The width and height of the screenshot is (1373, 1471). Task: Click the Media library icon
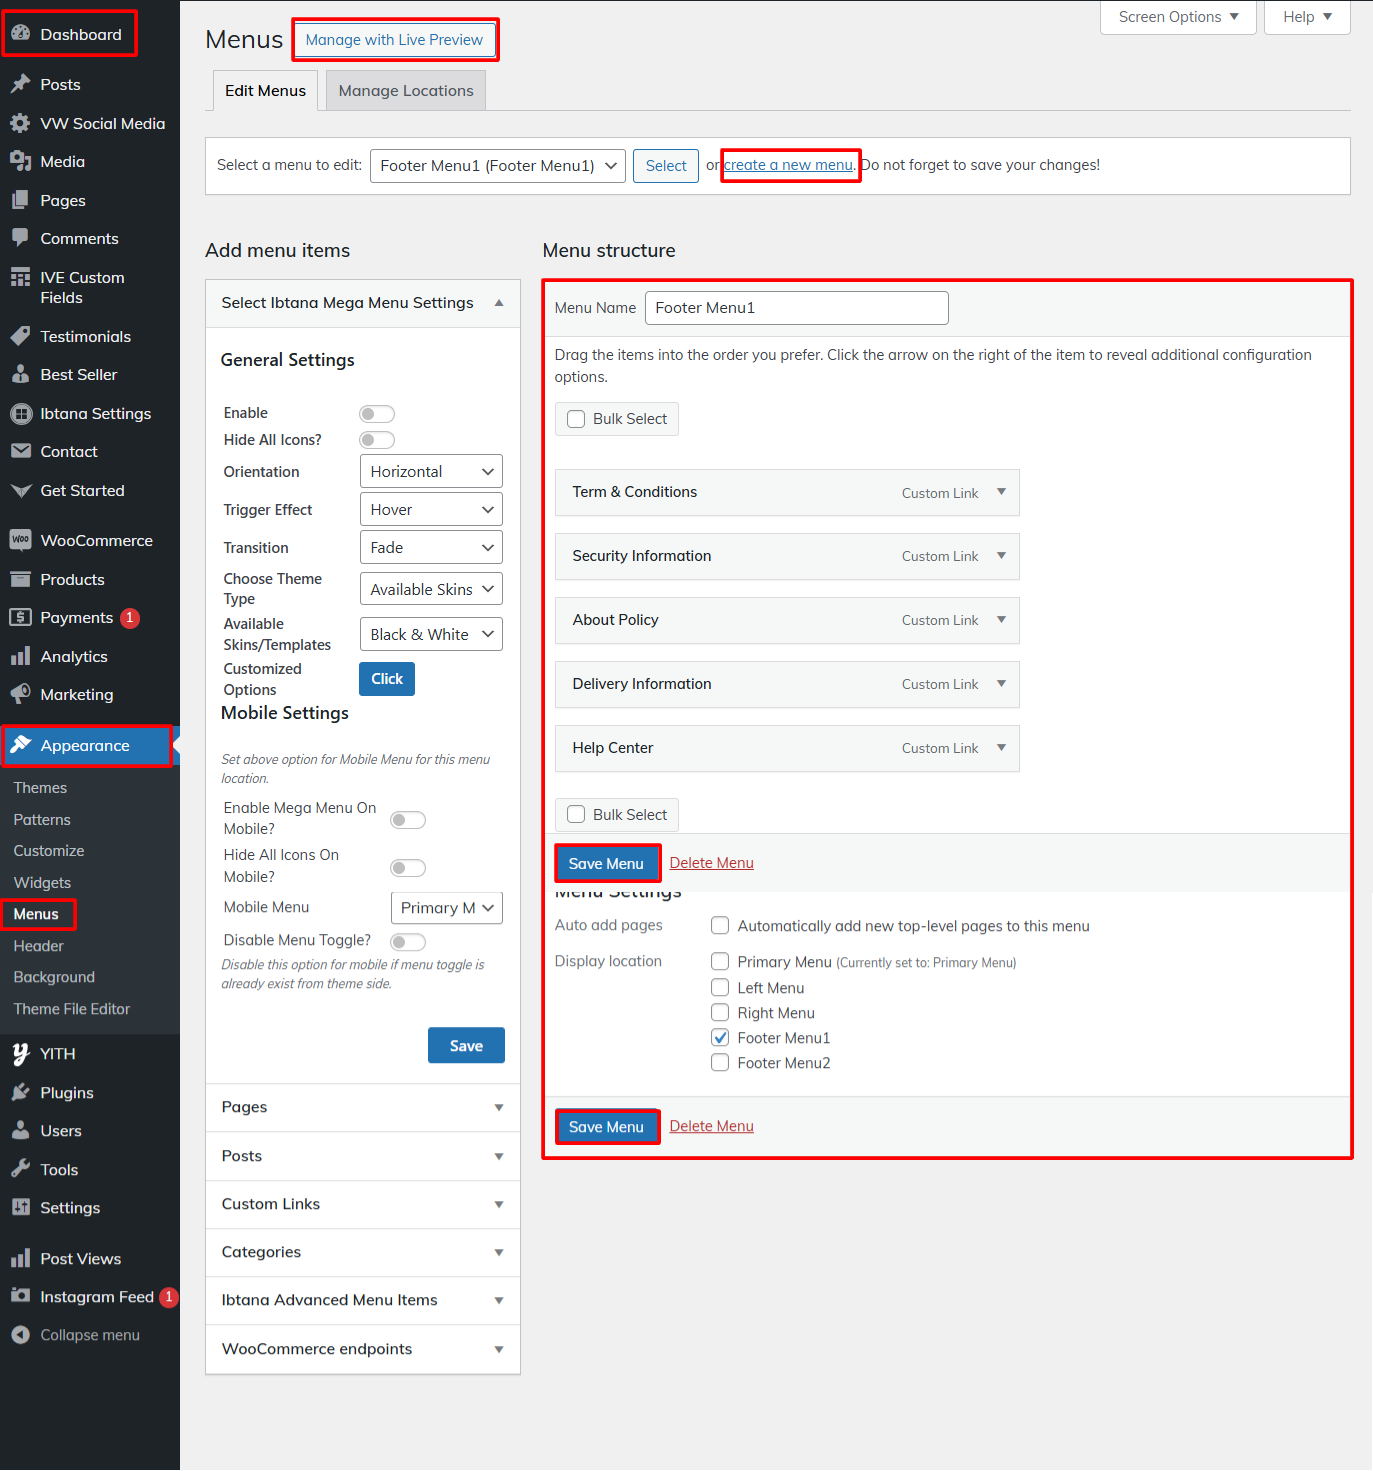20,161
